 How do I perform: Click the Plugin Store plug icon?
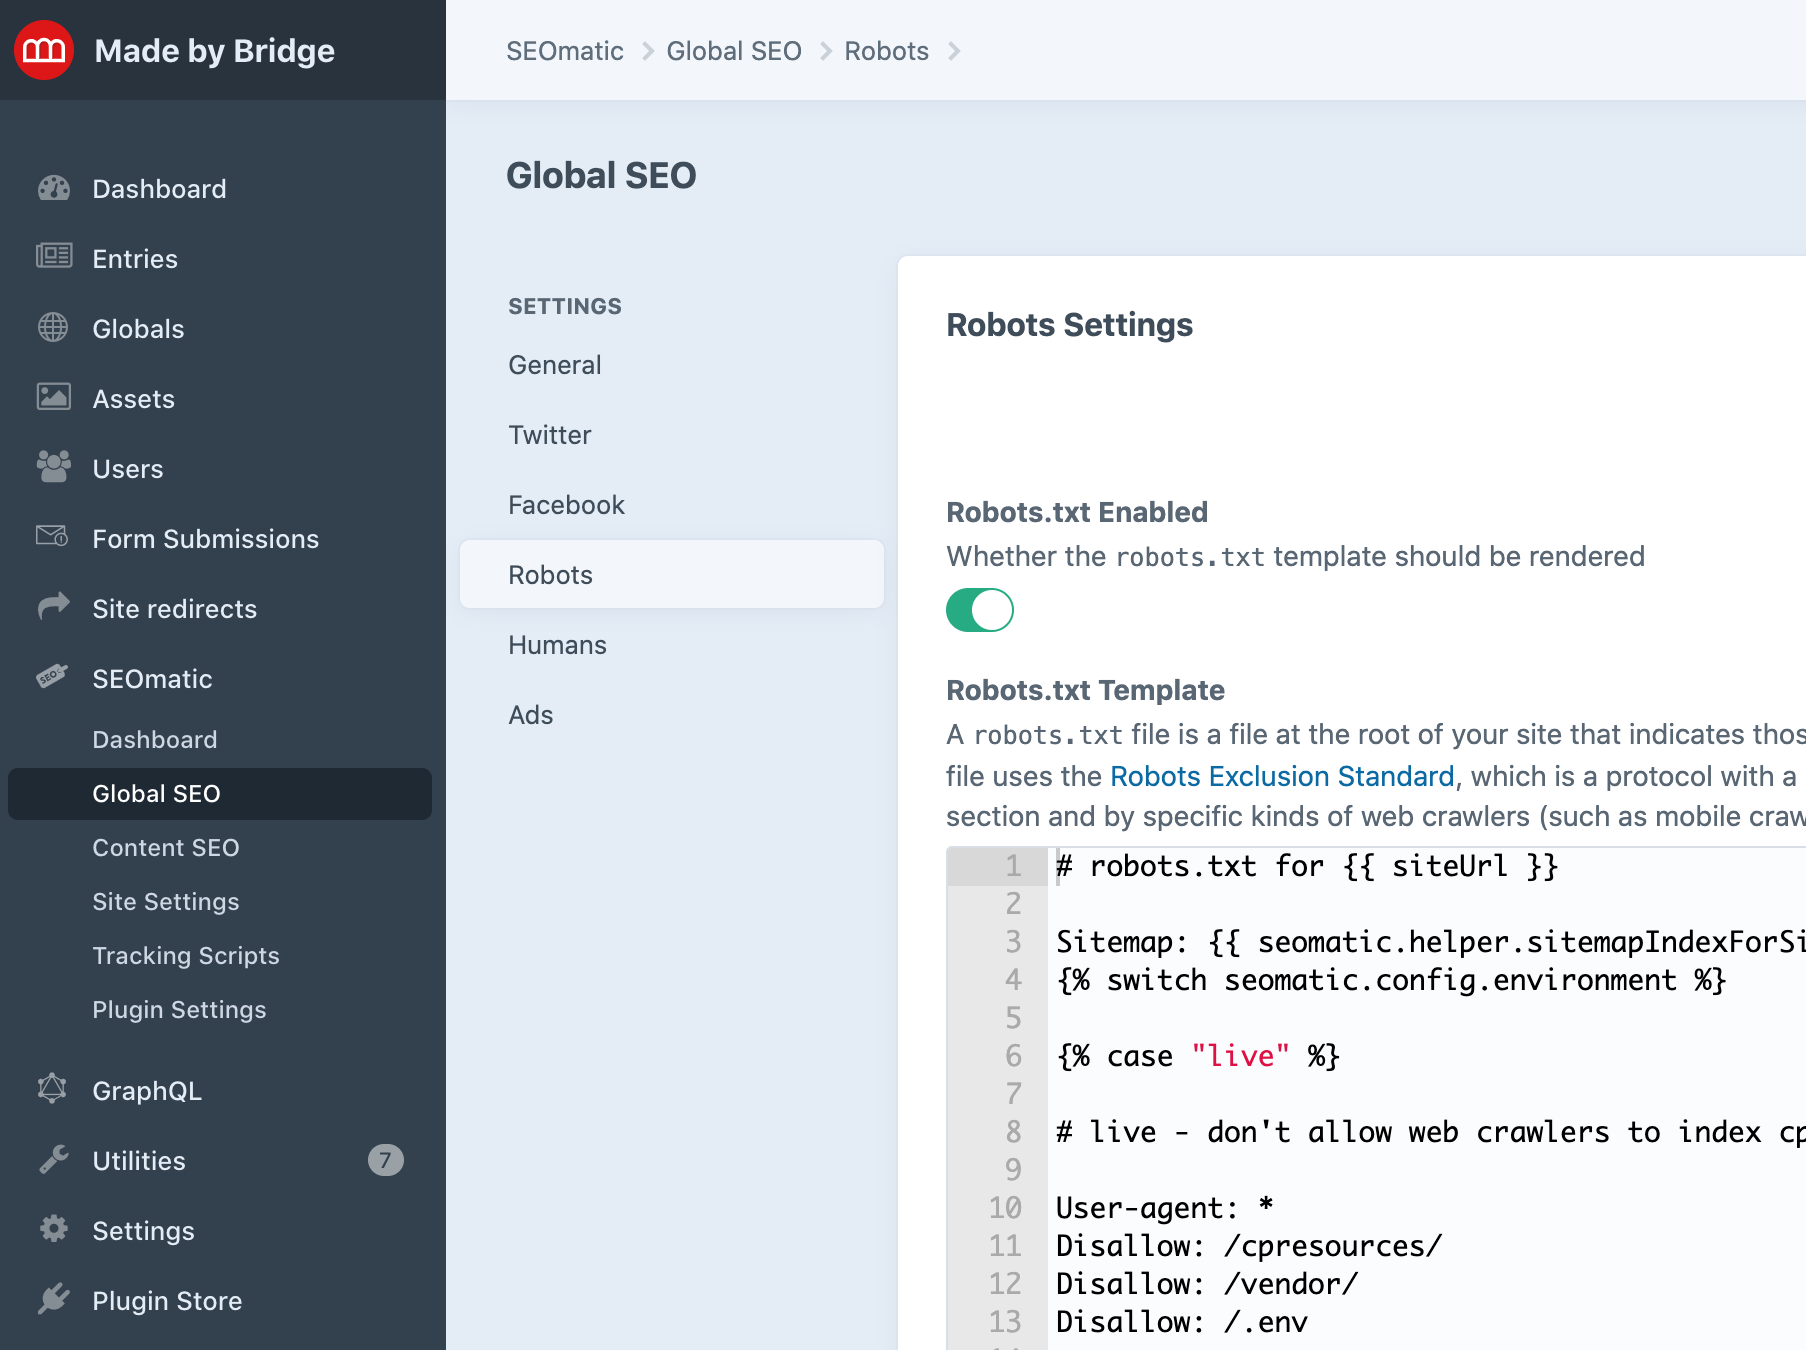pyautogui.click(x=53, y=1299)
